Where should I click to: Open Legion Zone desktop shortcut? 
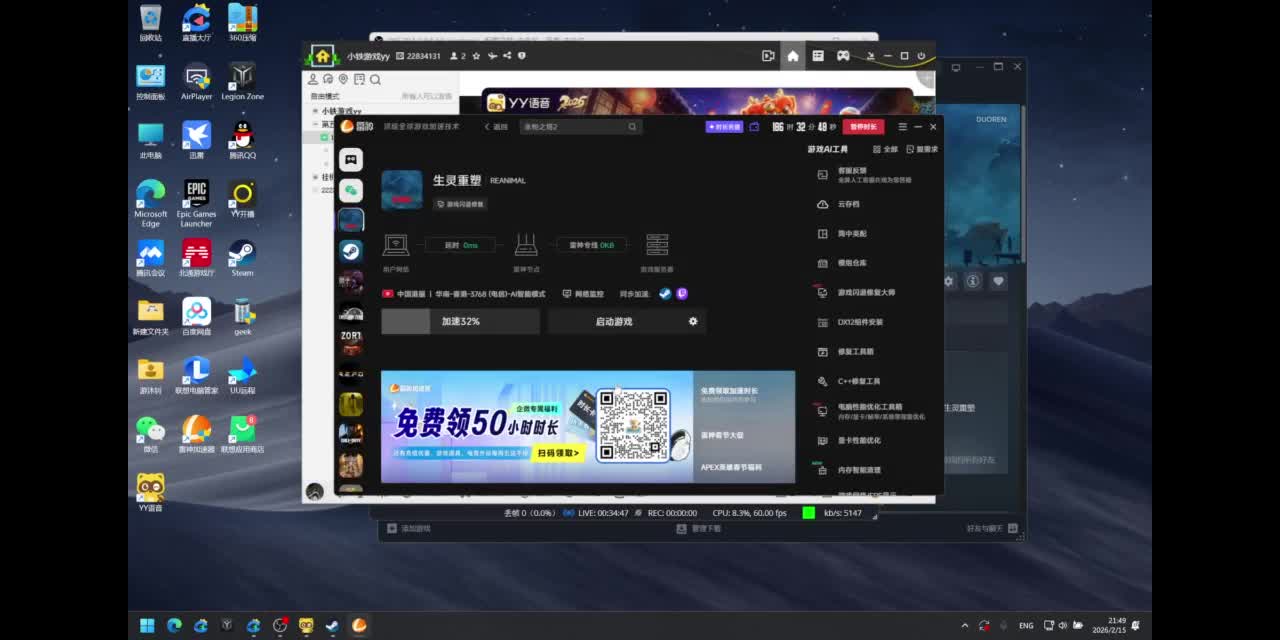coord(242,81)
